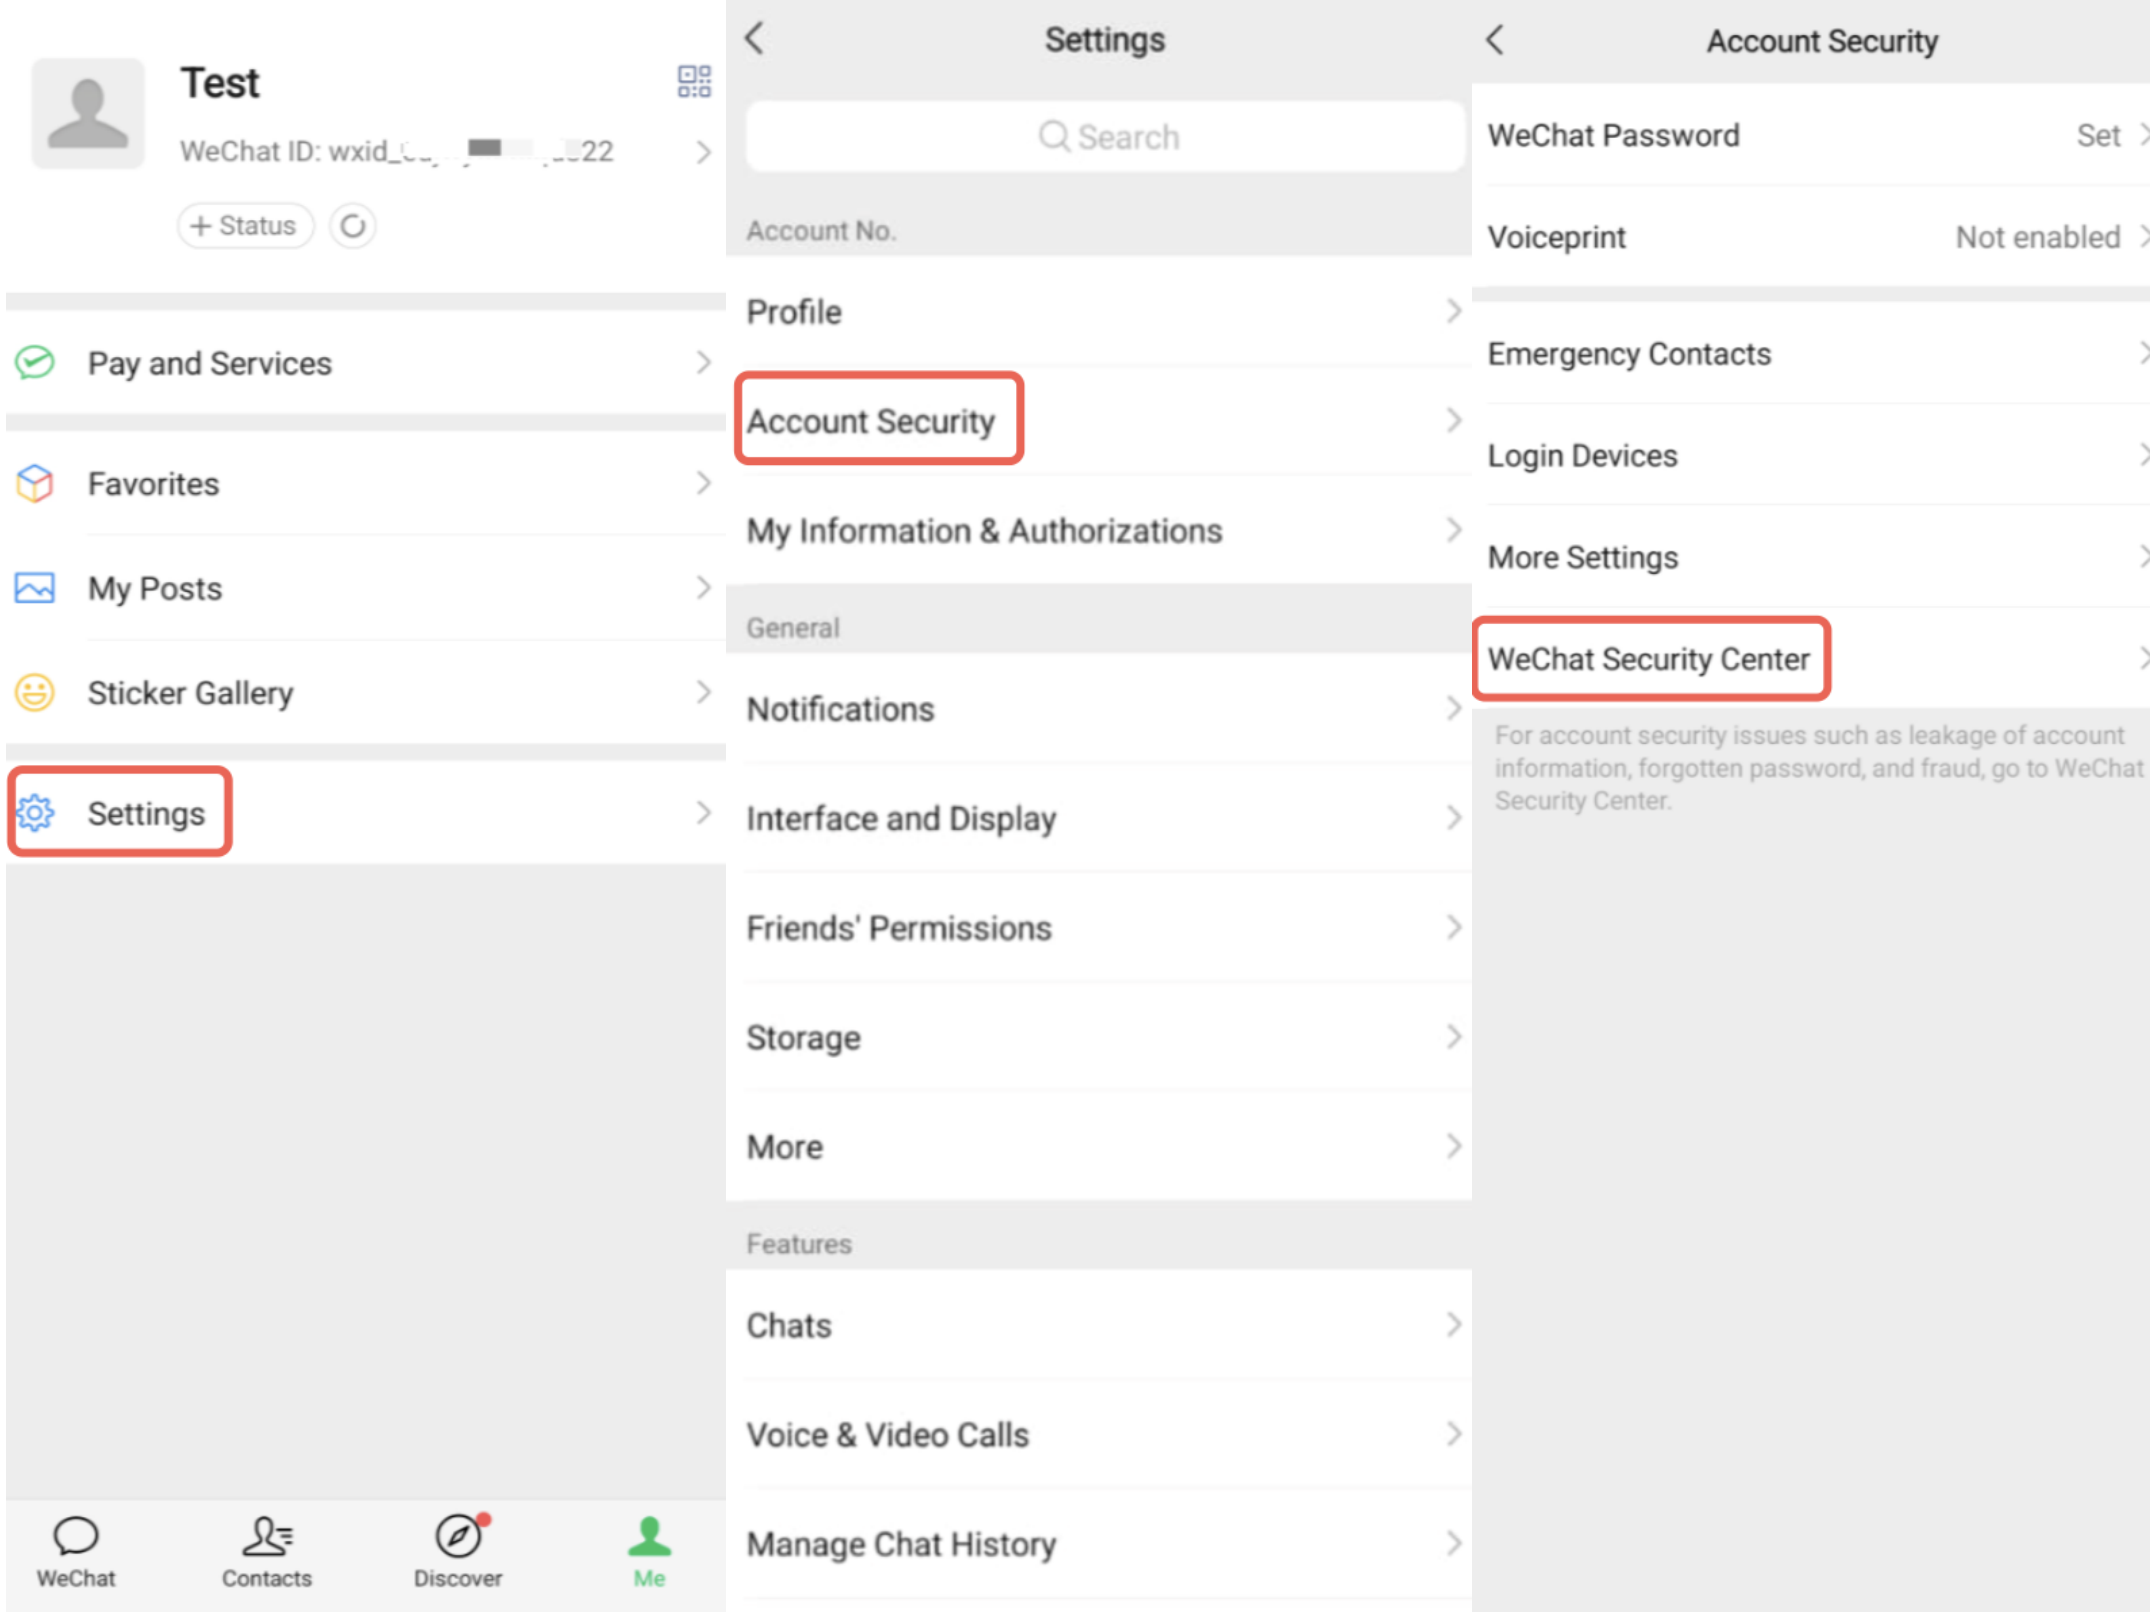2150x1612 pixels.
Task: Open Sticker Gallery
Action: [x=366, y=692]
